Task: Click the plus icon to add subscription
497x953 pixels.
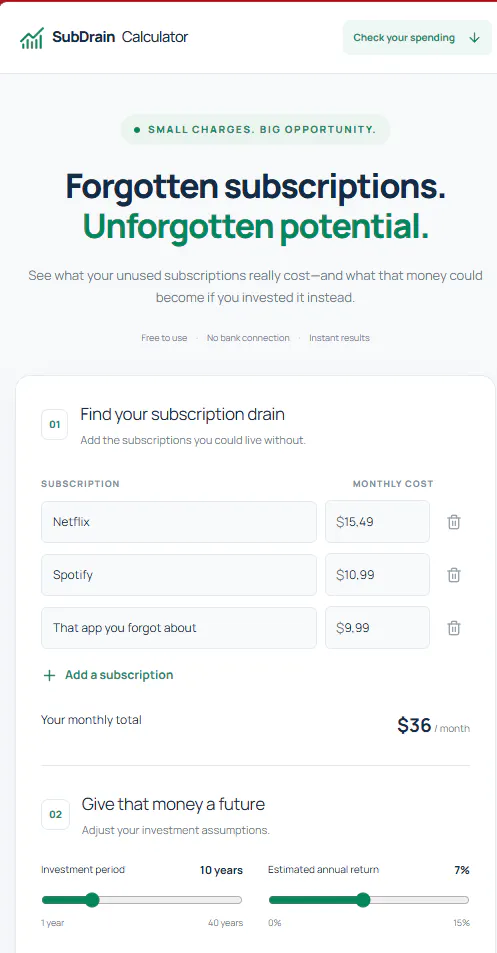Action: click(x=49, y=675)
